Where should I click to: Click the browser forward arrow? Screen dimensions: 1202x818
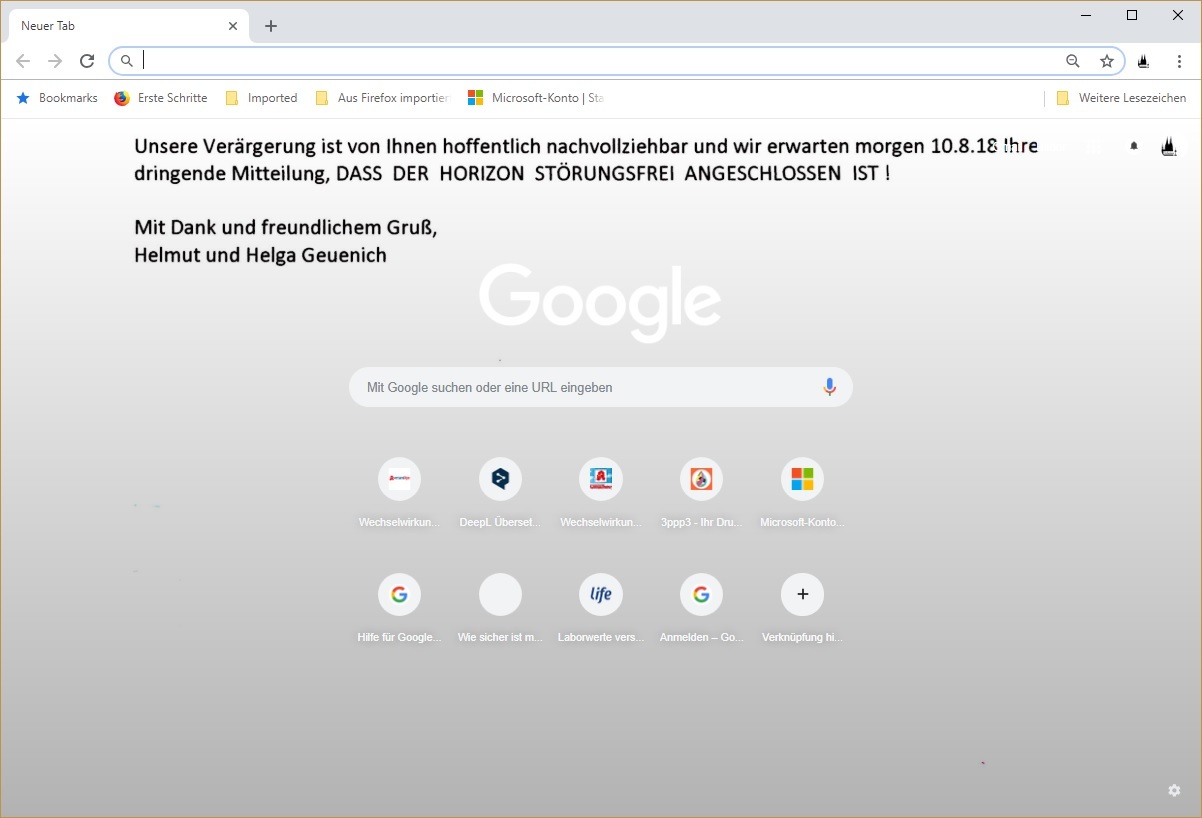(55, 61)
